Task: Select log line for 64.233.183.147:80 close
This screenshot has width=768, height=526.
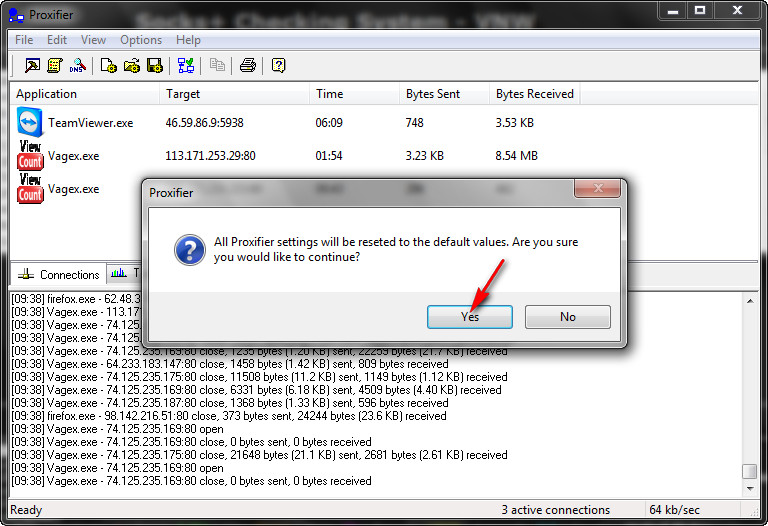Action: 230,364
